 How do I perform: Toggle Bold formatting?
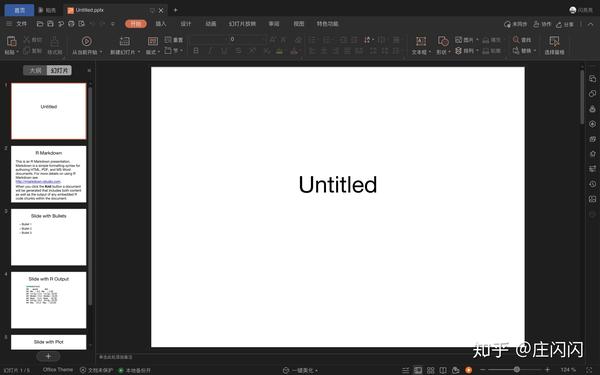click(196, 51)
